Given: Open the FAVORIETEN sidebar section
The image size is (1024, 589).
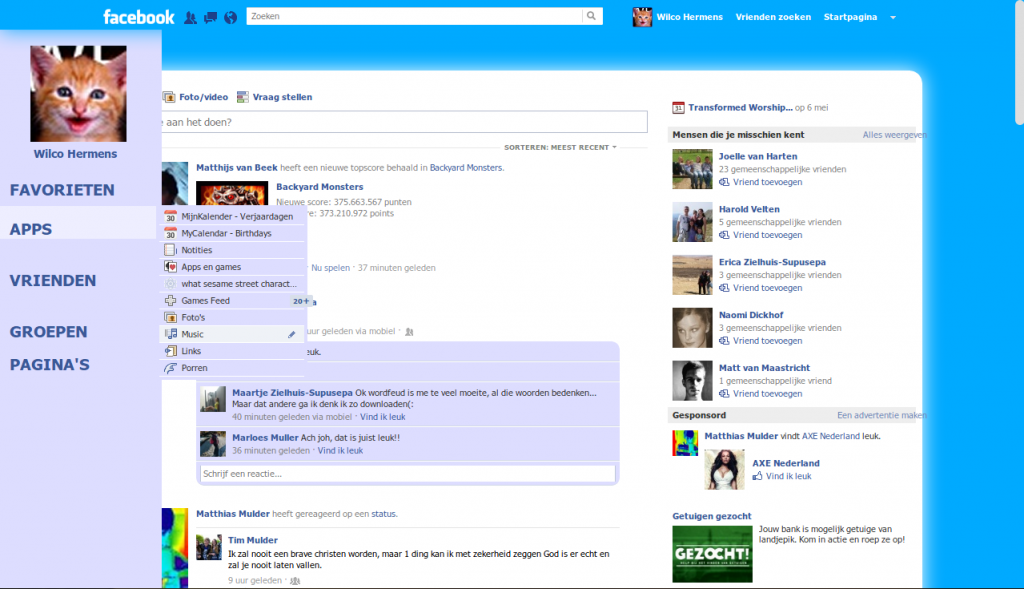Looking at the screenshot, I should pos(62,190).
